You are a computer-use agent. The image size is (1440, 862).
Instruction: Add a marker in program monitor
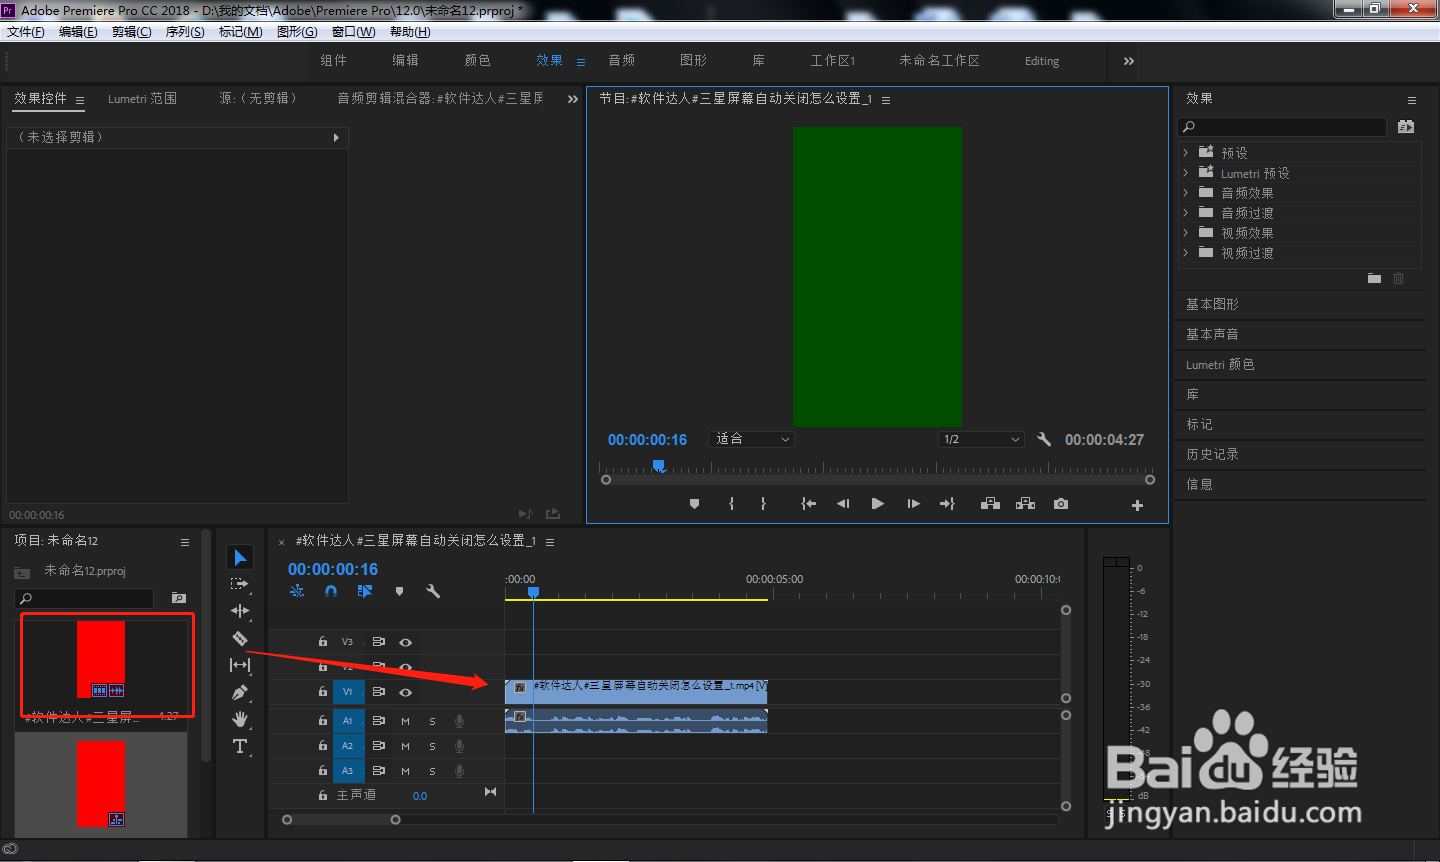[x=694, y=504]
